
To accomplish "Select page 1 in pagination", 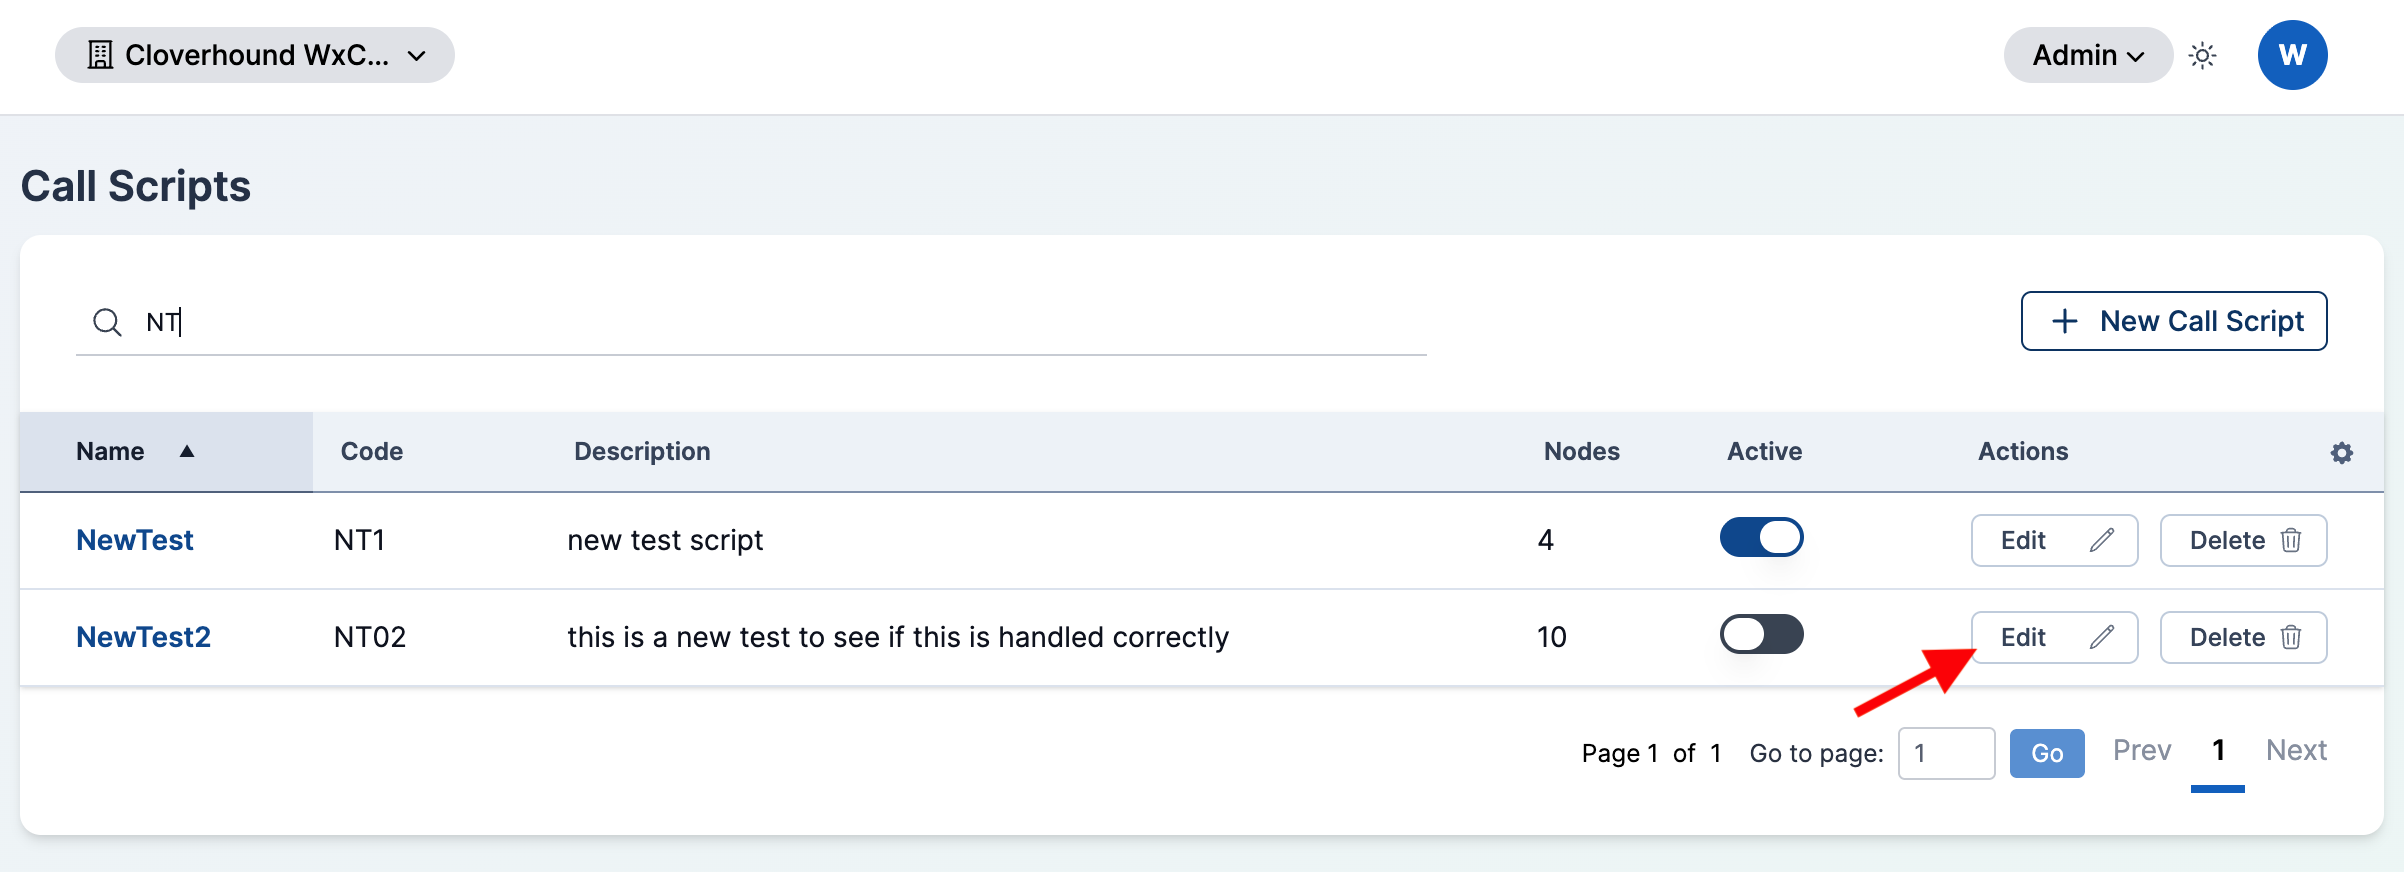I will tap(2218, 751).
